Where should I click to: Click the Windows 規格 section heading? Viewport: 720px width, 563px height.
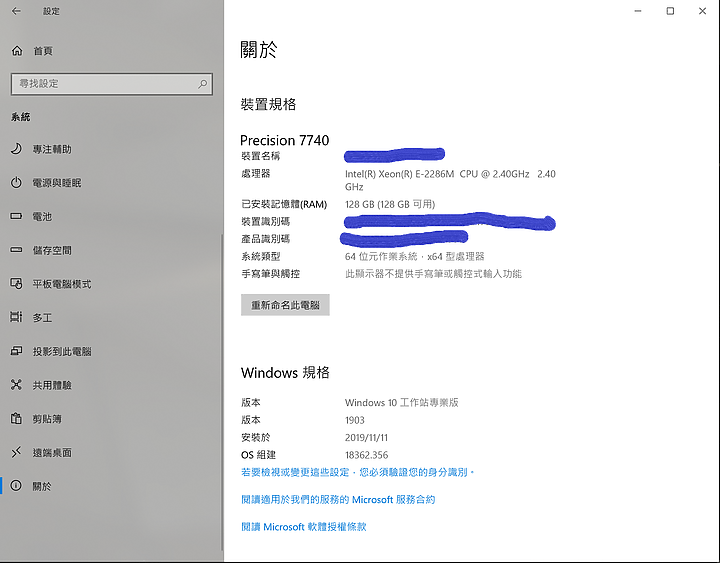point(285,372)
